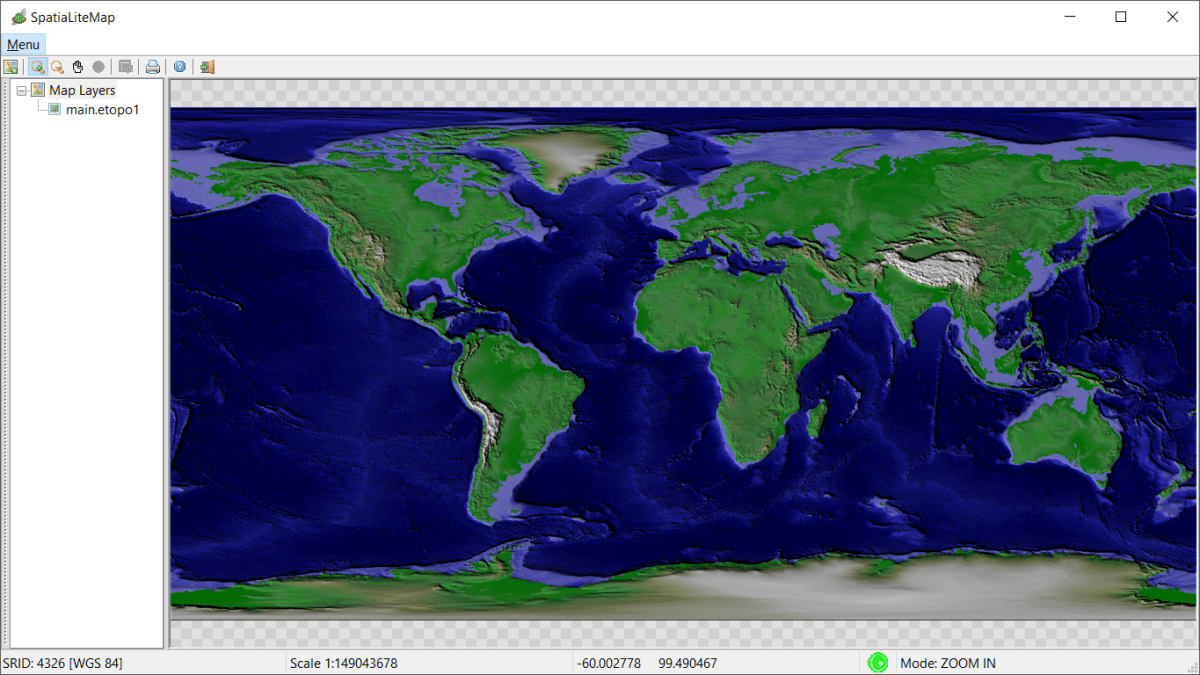Select the Zoom Out tool
The image size is (1200, 675).
click(57, 66)
